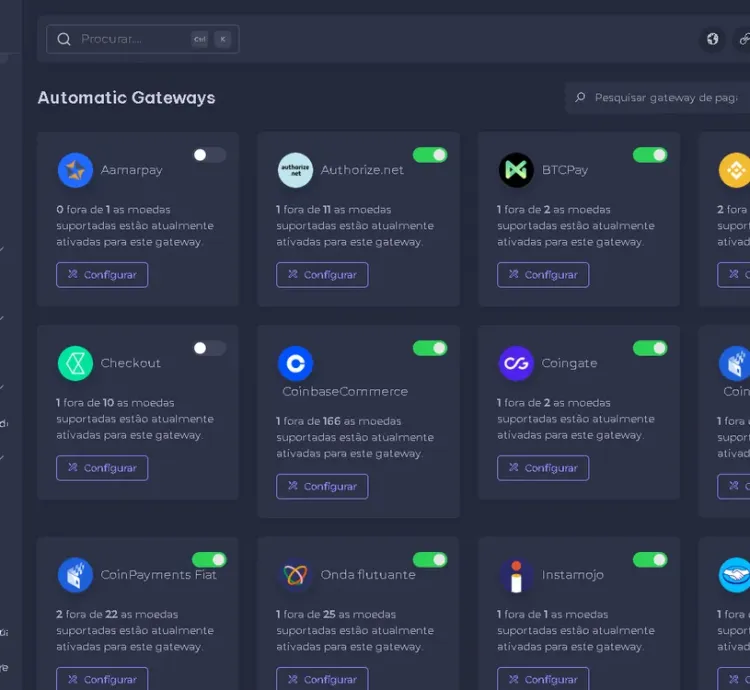750x690 pixels.
Task: Open Configurar for CoinbaseCommerce
Action: (x=322, y=487)
